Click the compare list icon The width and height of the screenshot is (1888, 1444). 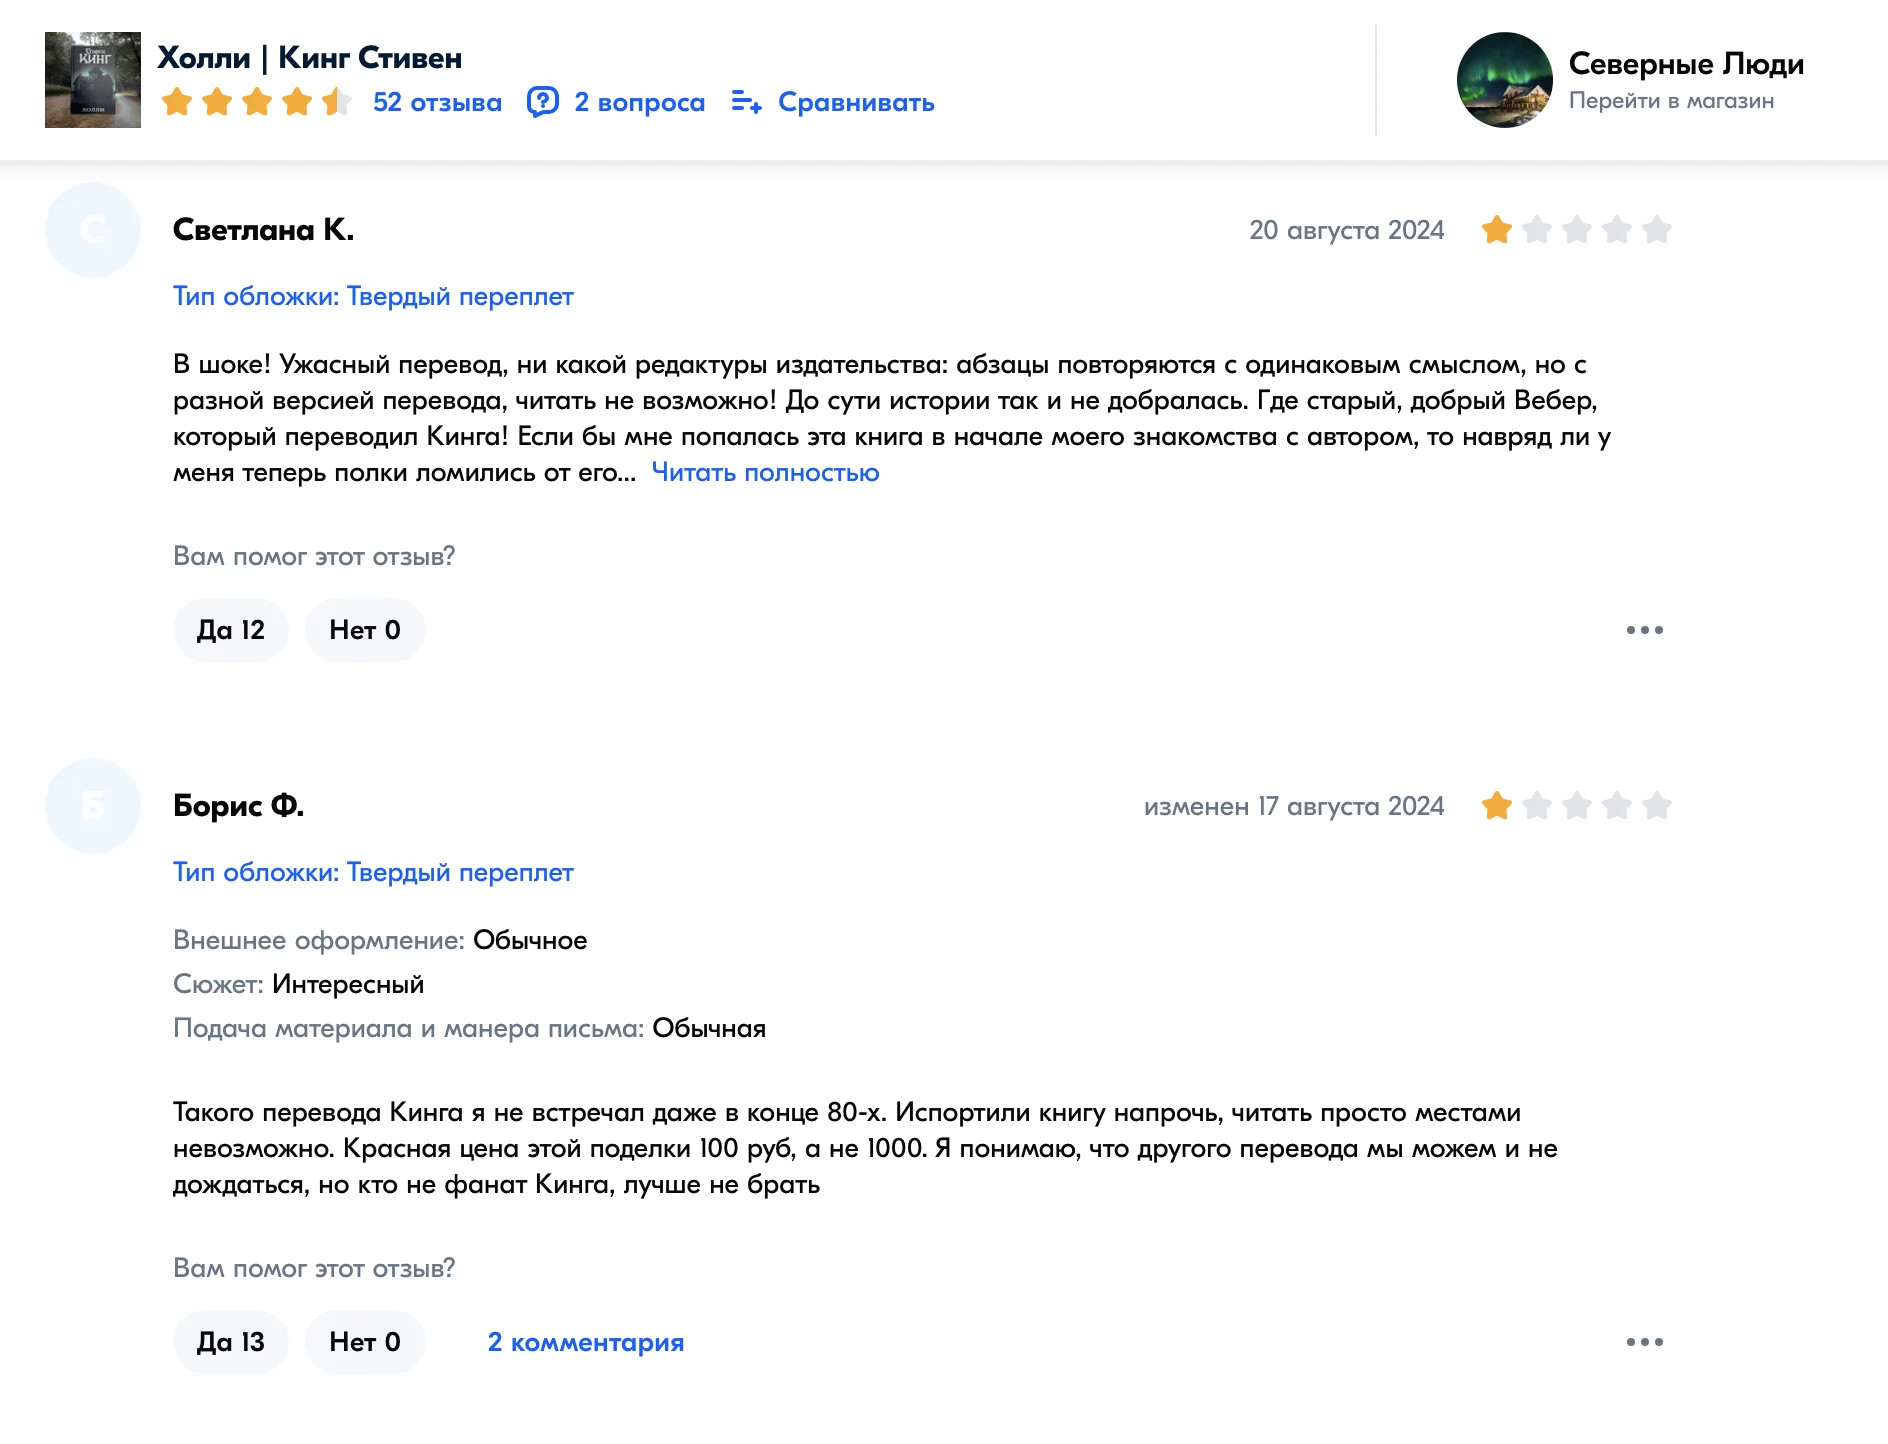746,102
